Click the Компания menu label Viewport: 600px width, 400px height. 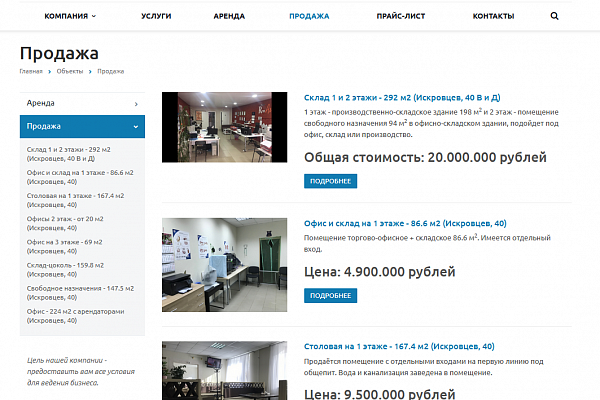[66, 16]
